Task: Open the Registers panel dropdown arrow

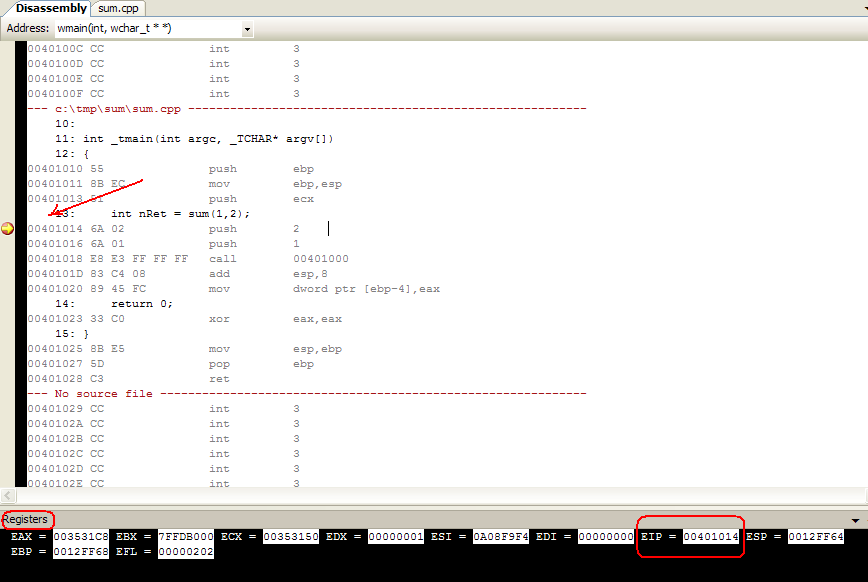Action: pos(855,521)
